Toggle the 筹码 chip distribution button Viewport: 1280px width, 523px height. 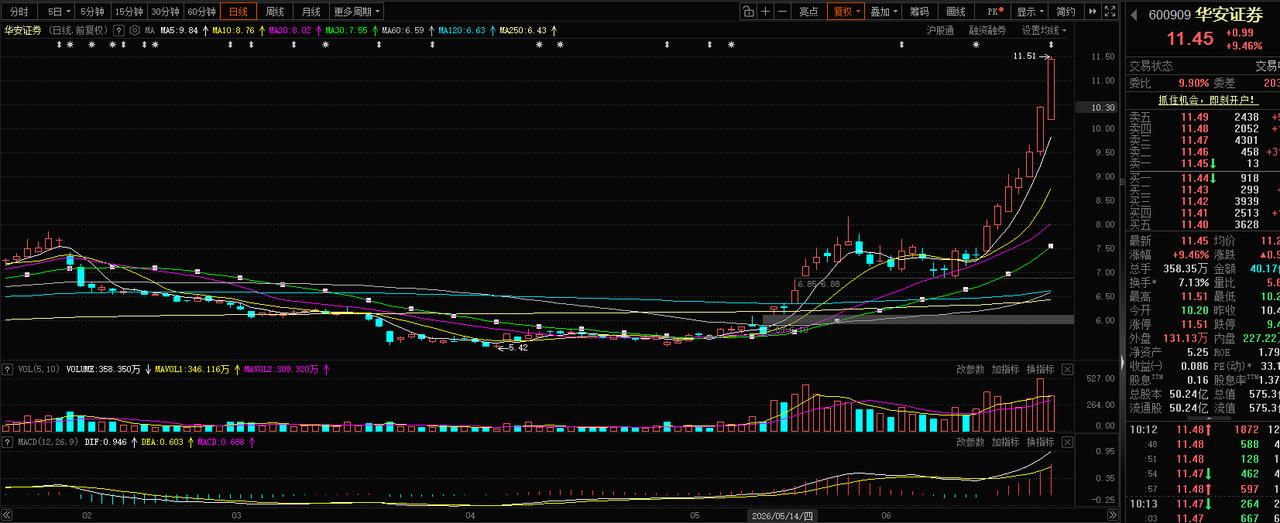click(x=920, y=12)
